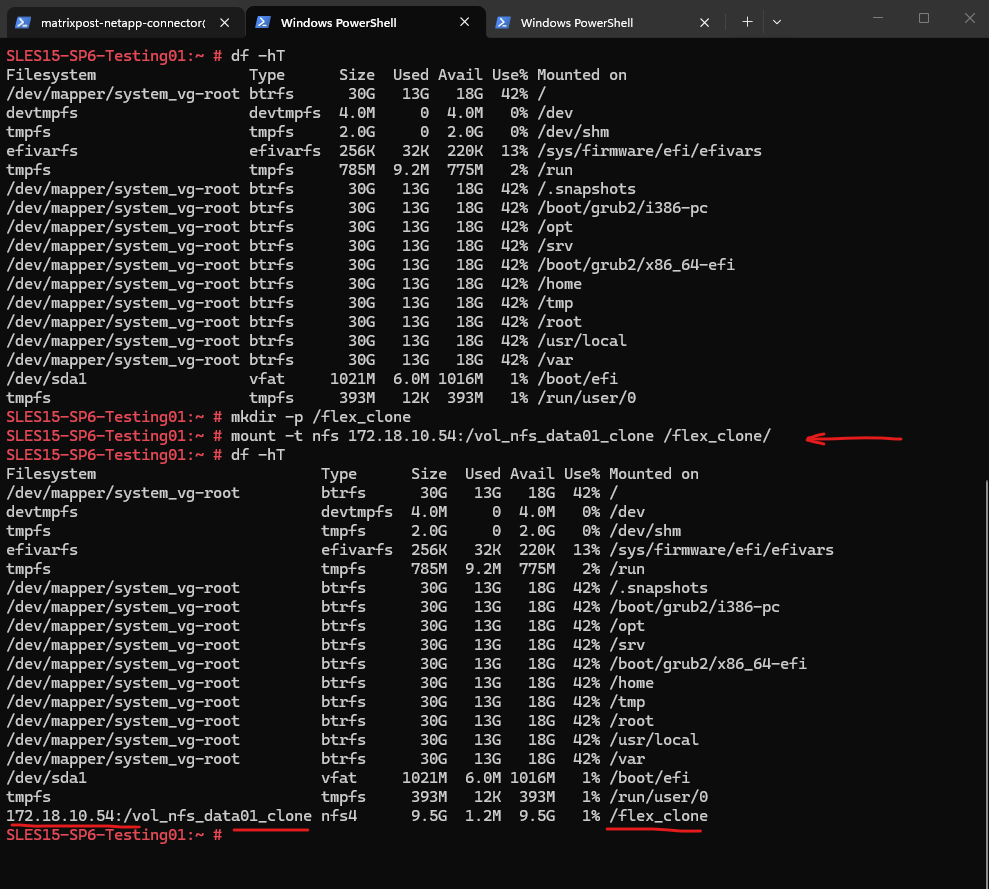989x889 pixels.
Task: Open a new terminal tab
Action: point(747,22)
